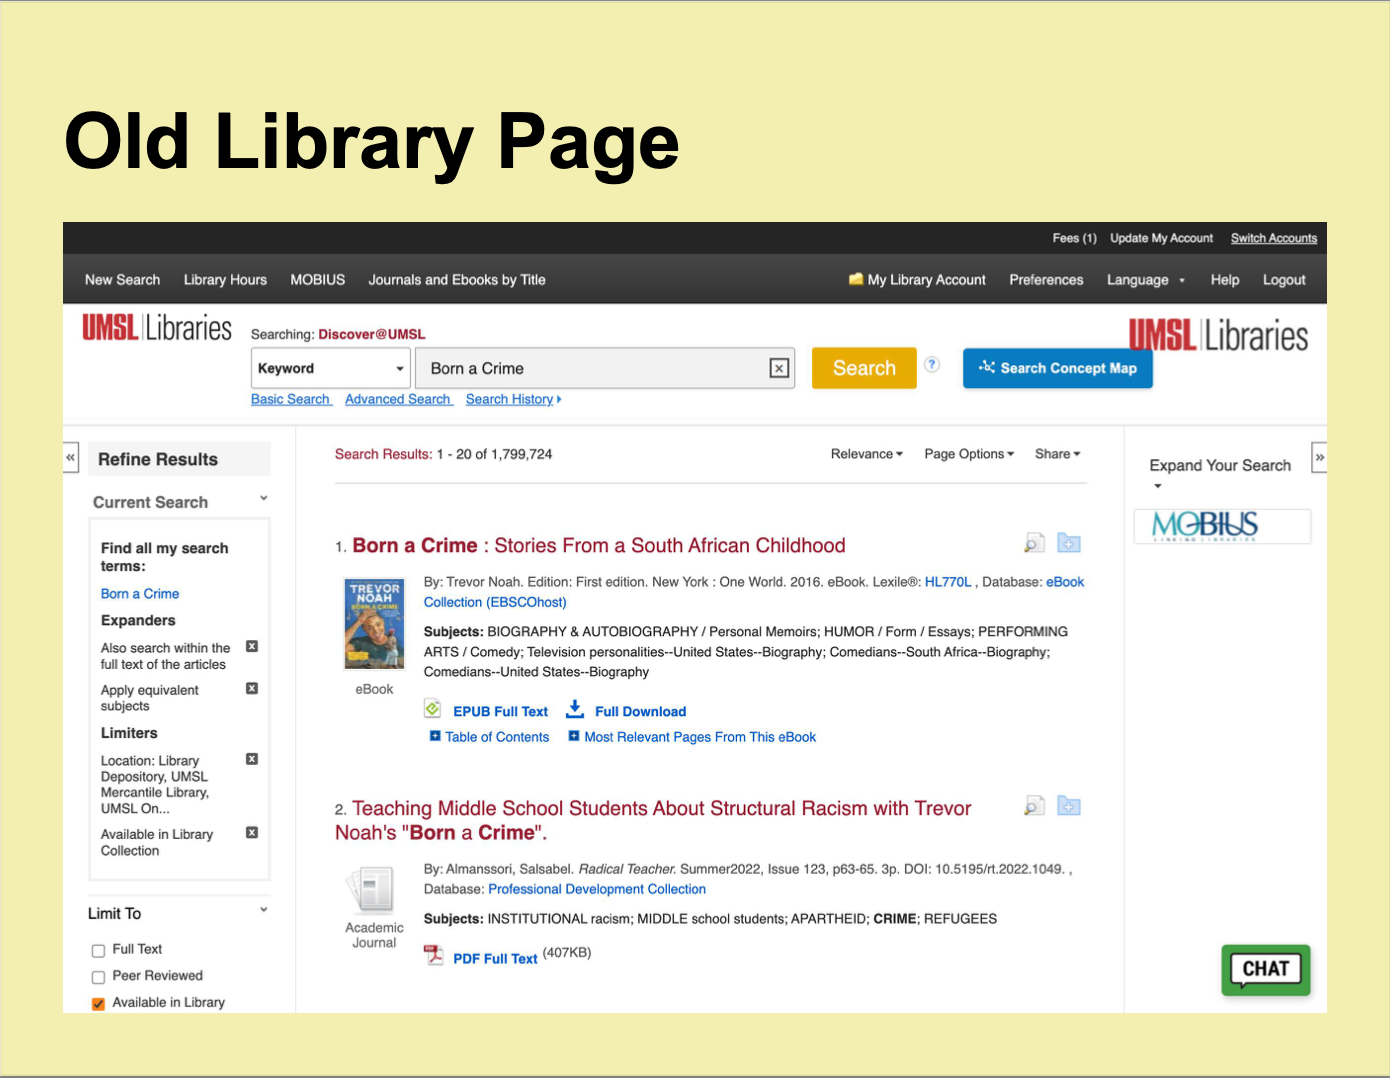Add Teaching Middle School result to folder

click(x=1069, y=806)
